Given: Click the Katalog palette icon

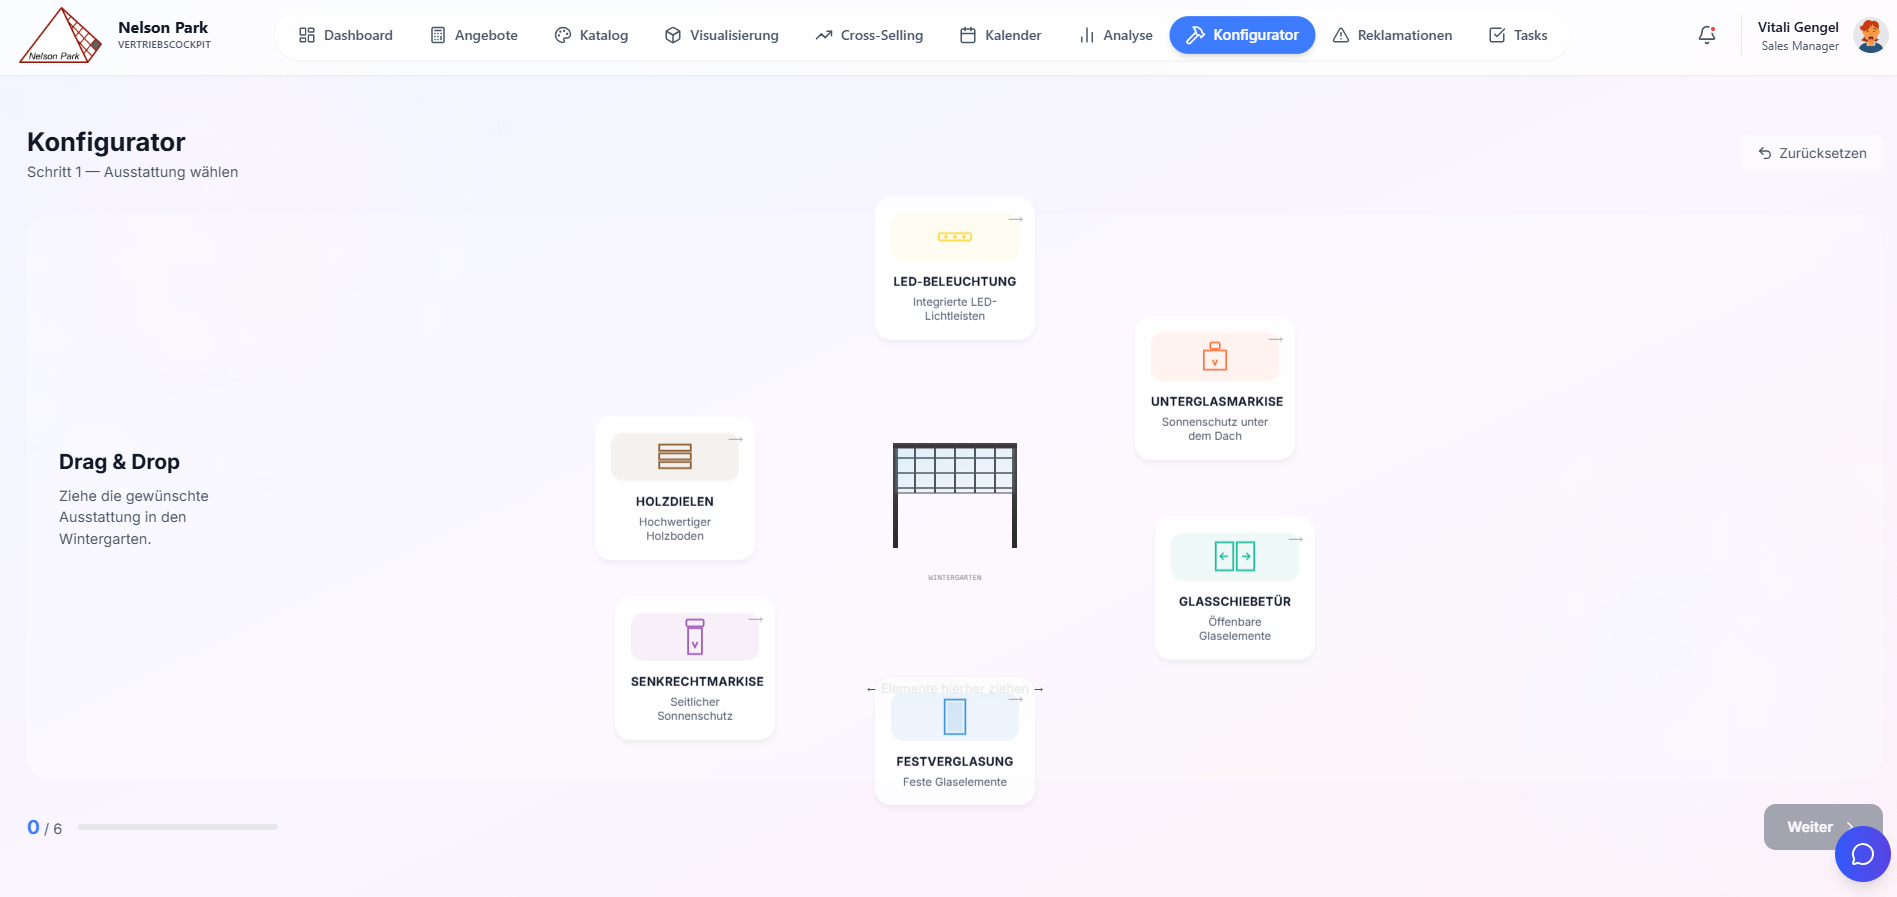Looking at the screenshot, I should click(x=563, y=35).
